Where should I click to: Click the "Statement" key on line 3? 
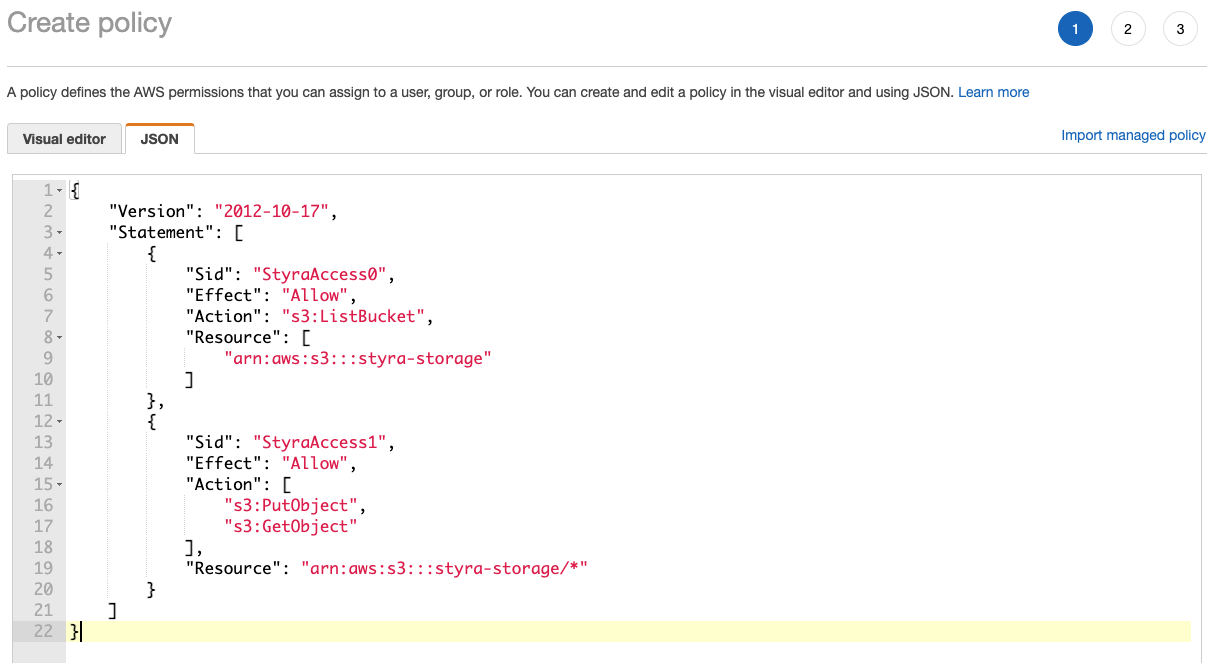161,232
